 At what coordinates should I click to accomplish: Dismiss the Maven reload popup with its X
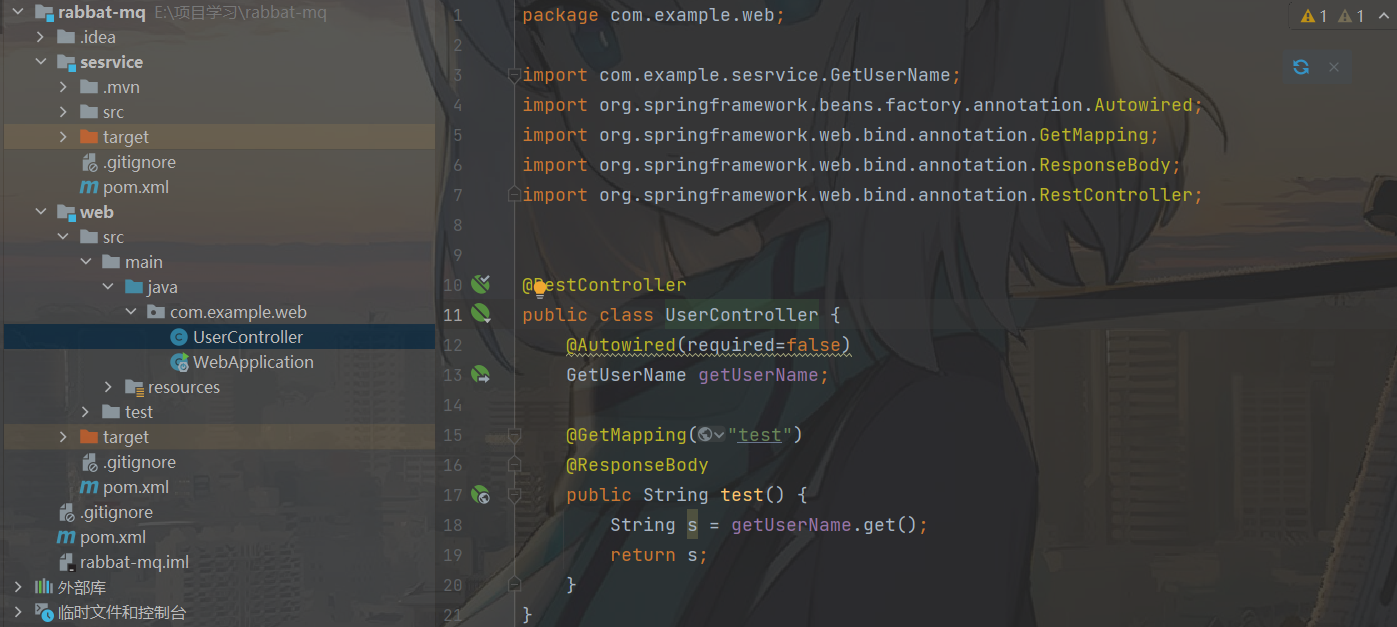[x=1333, y=67]
